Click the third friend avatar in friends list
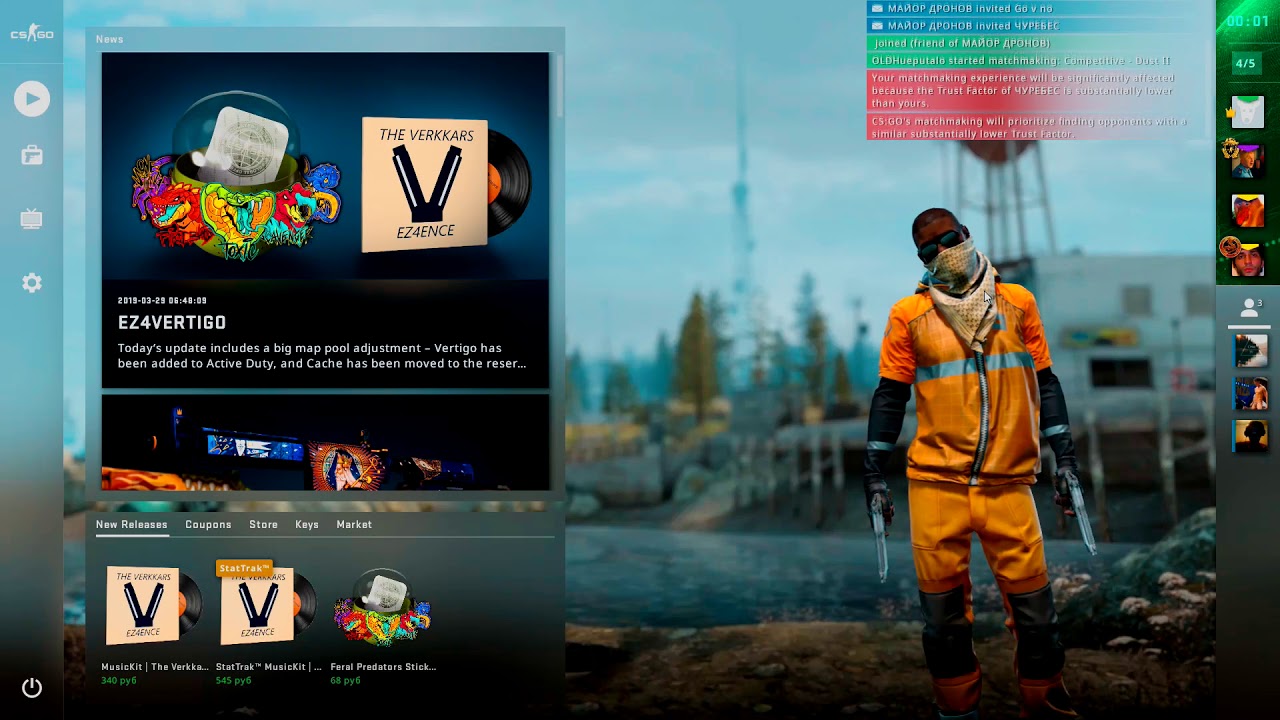 (x=1250, y=435)
